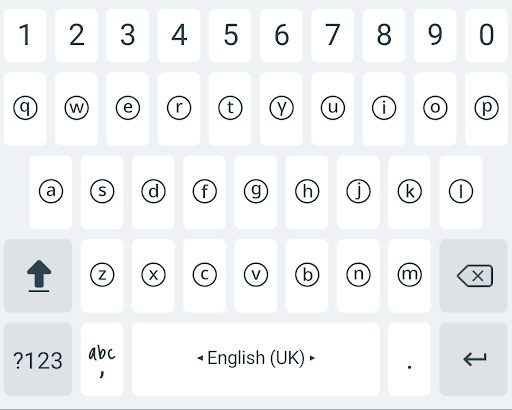Tap the circled letter m key
This screenshot has height=410, width=512.
click(409, 276)
